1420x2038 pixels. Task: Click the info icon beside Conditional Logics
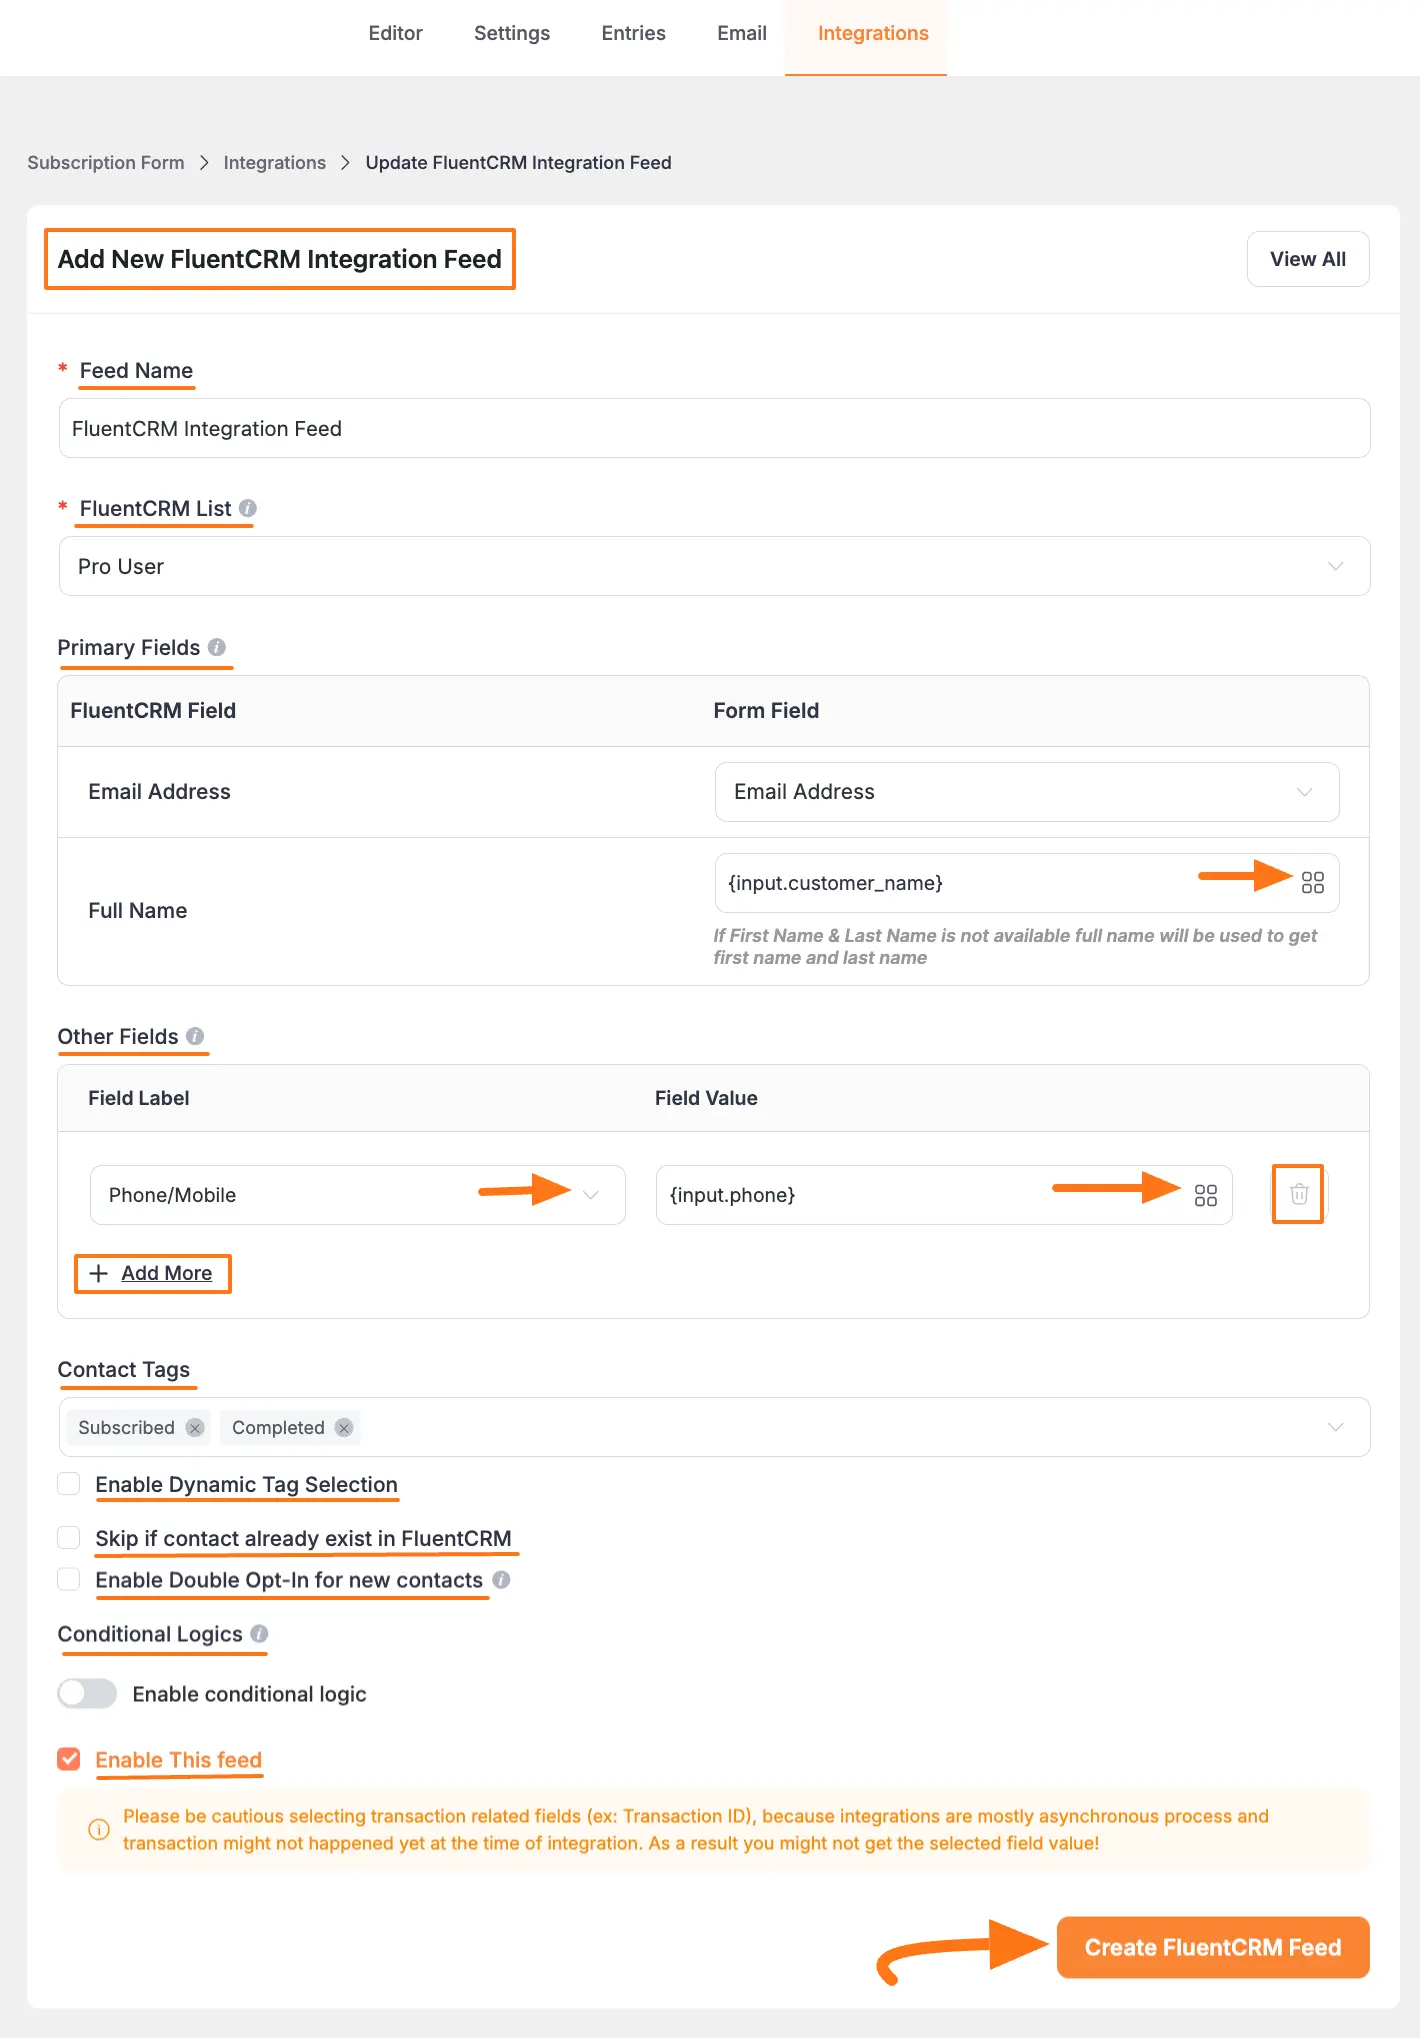tap(260, 1634)
